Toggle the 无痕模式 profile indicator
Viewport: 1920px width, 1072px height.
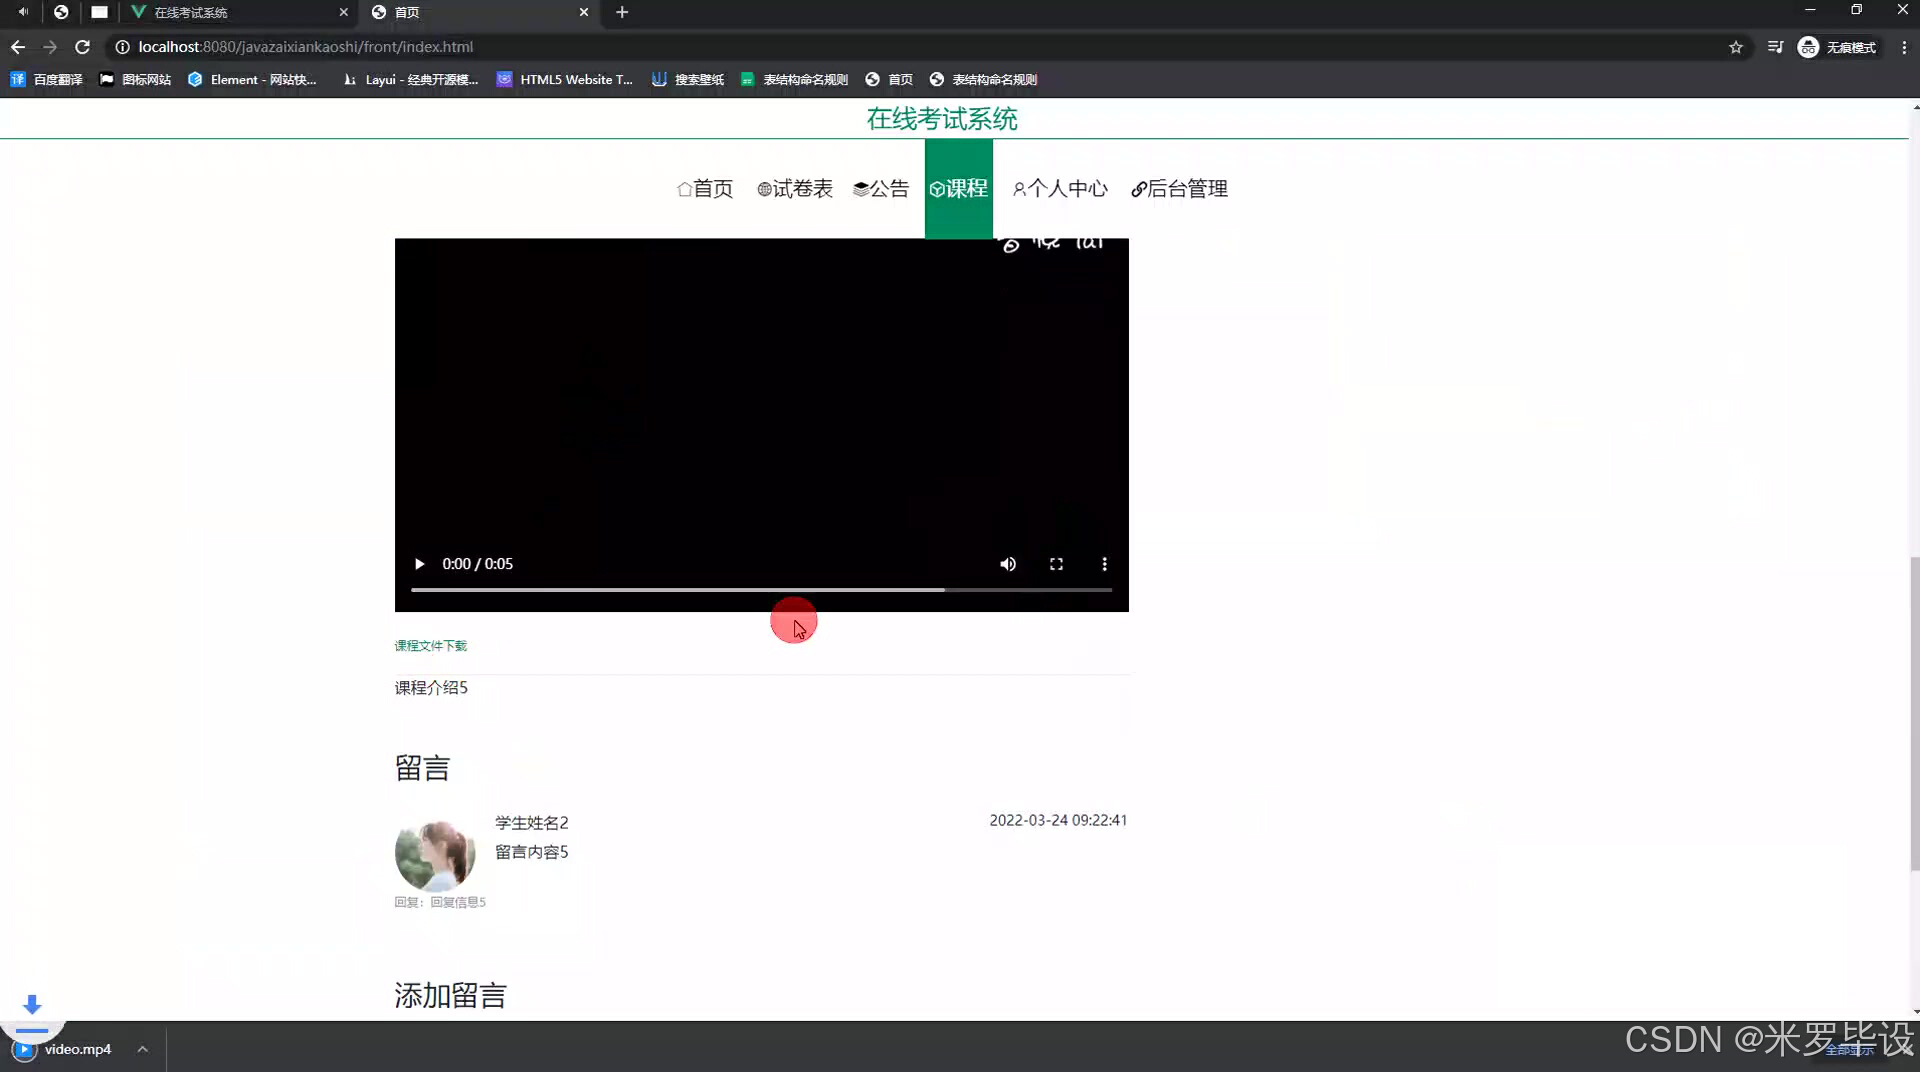pyautogui.click(x=1838, y=47)
